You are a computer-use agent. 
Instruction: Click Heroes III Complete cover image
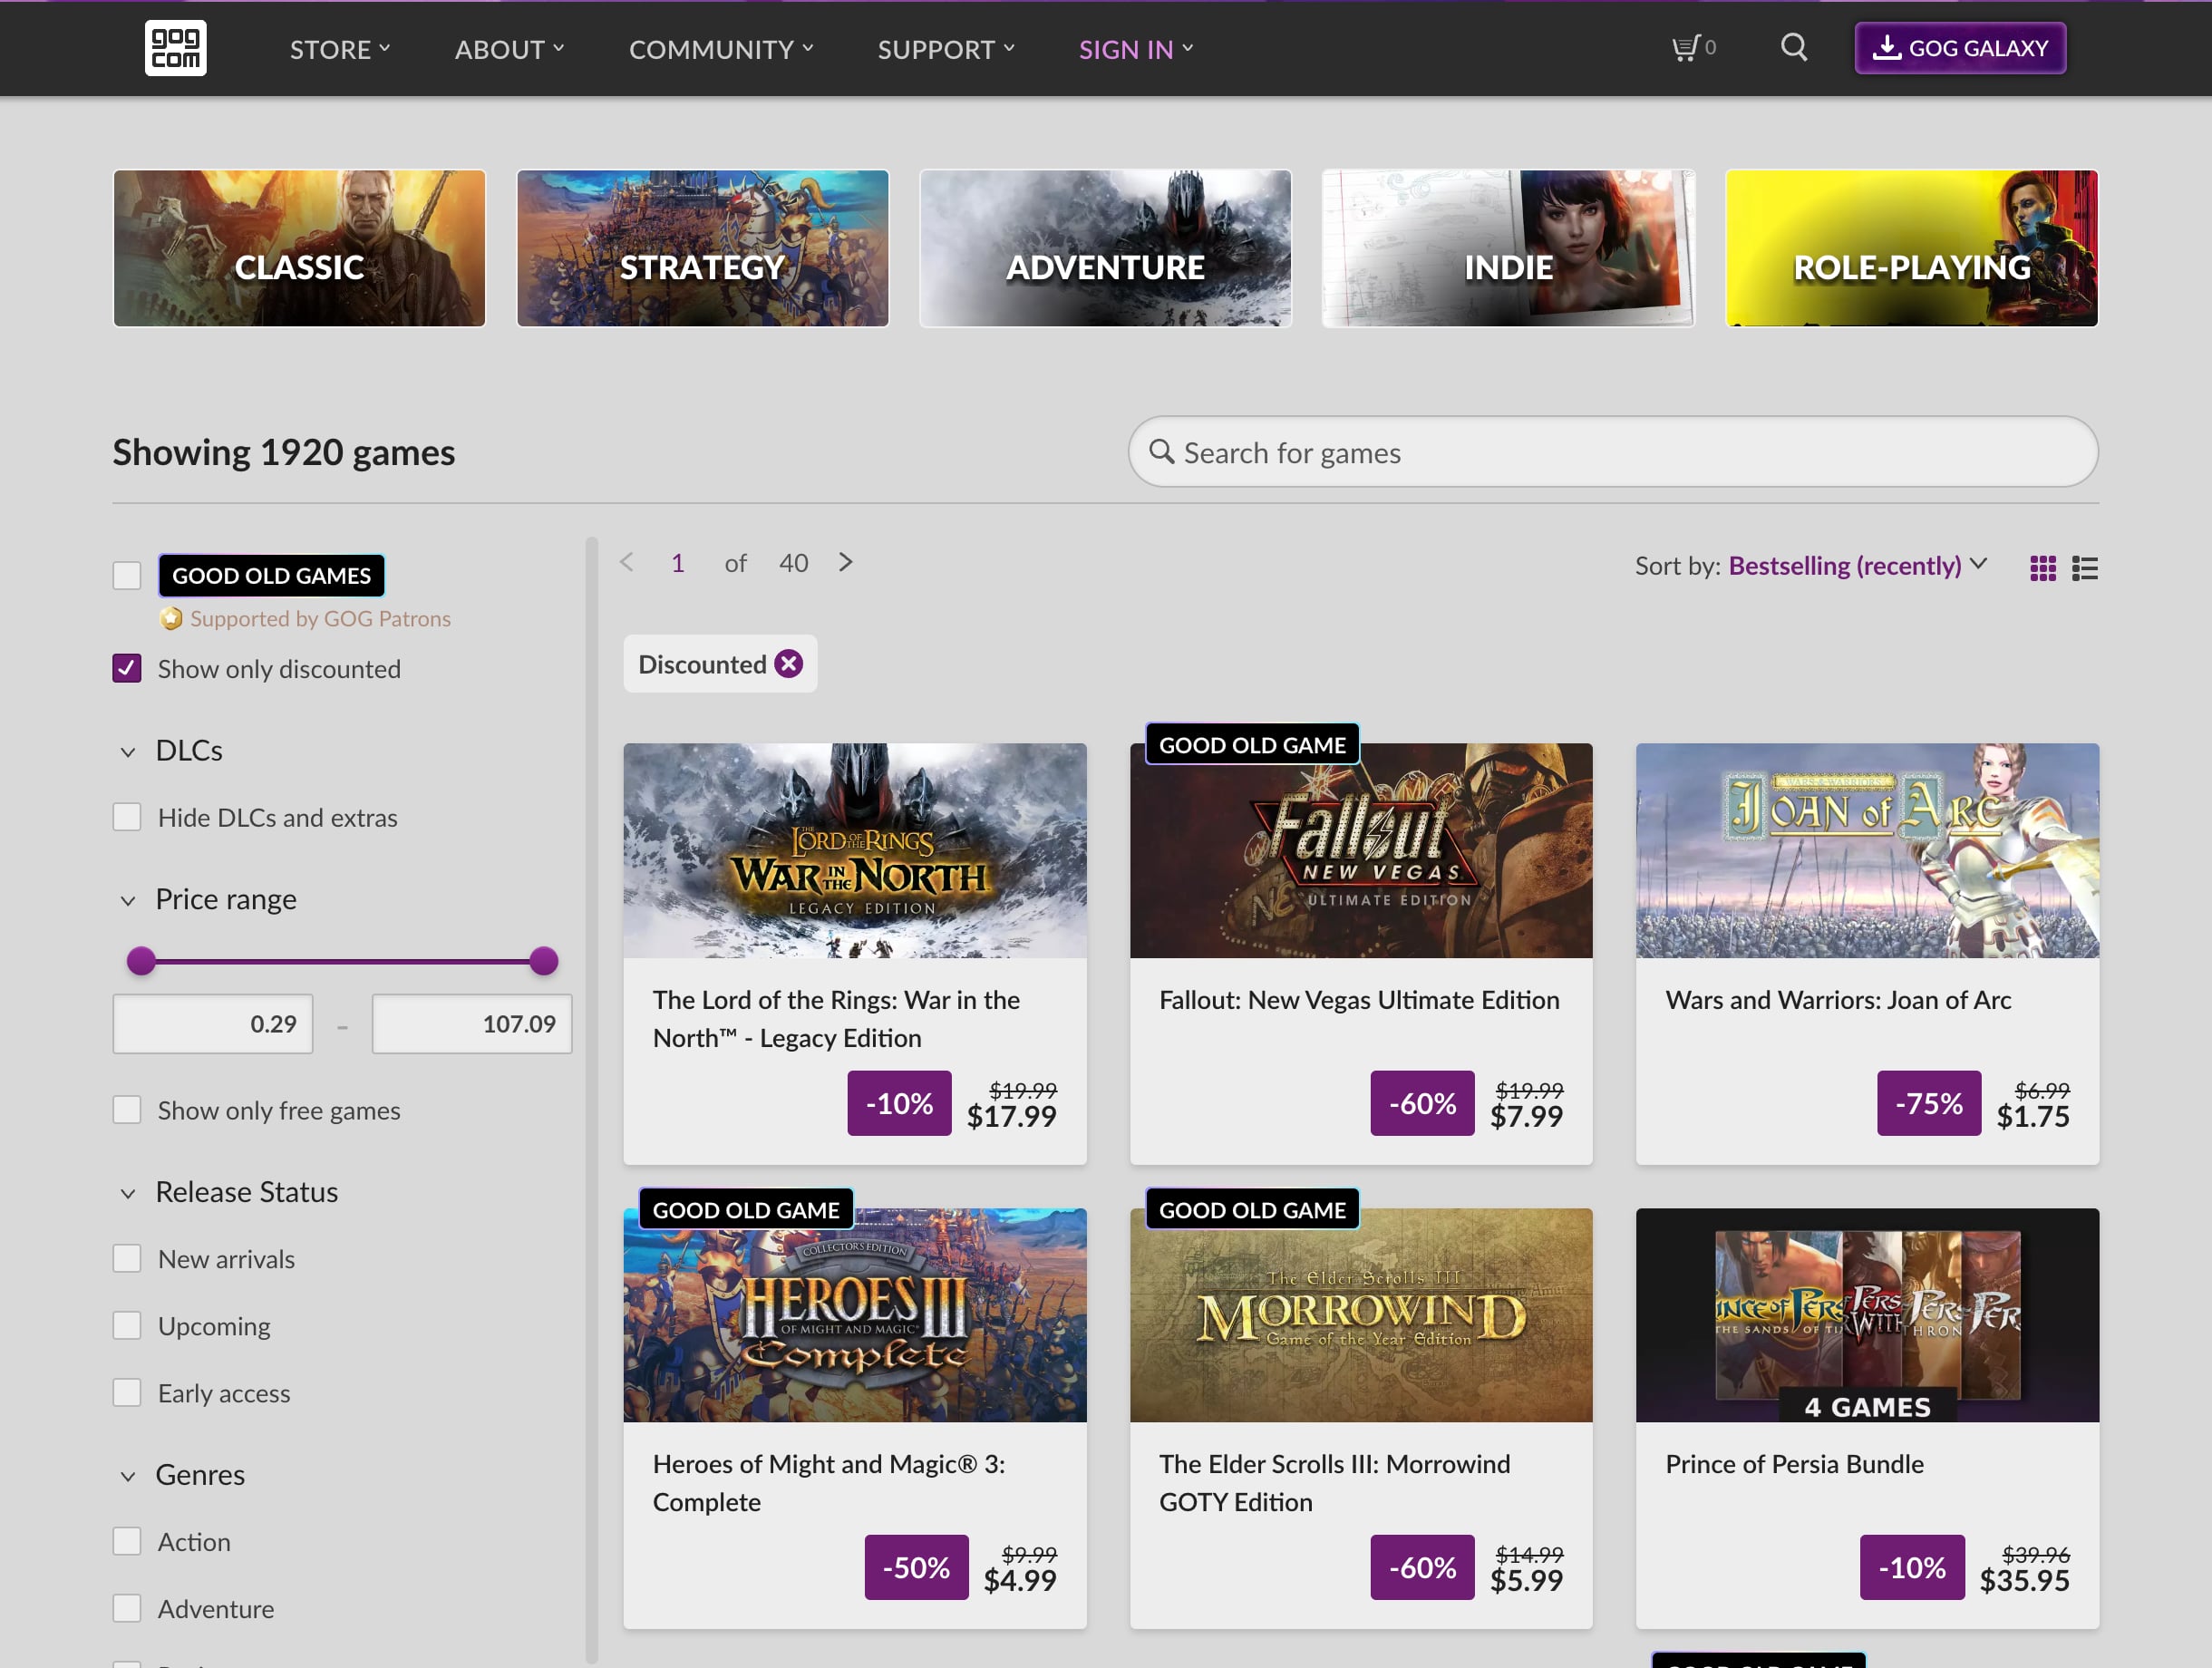(855, 1315)
